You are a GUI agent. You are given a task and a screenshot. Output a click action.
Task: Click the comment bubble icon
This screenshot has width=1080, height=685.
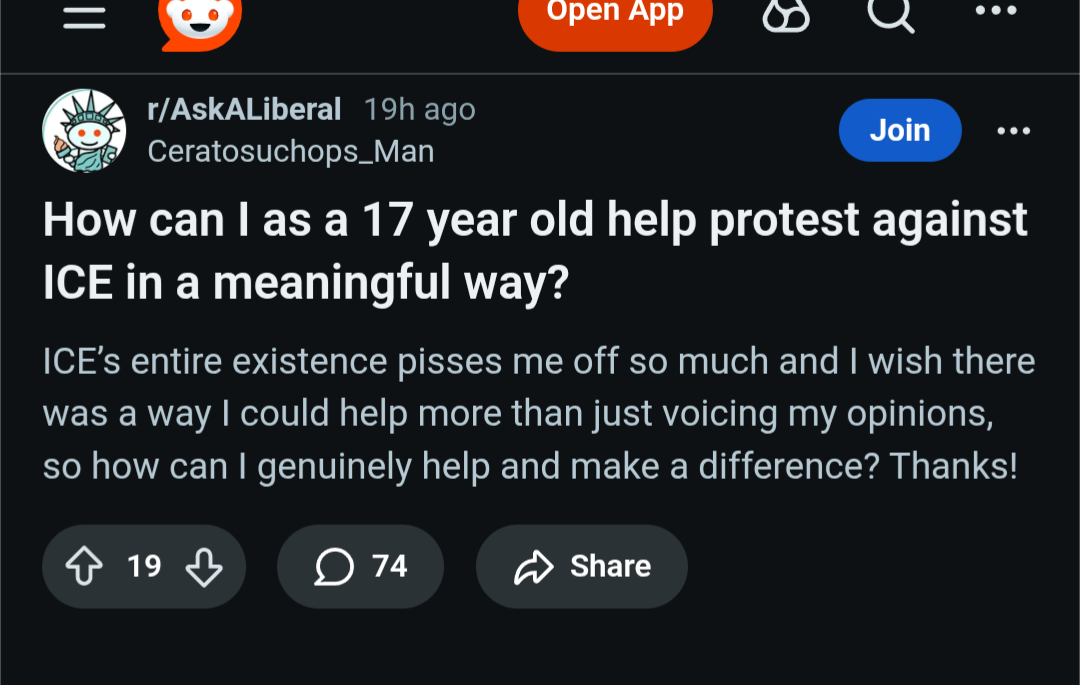[x=334, y=567]
